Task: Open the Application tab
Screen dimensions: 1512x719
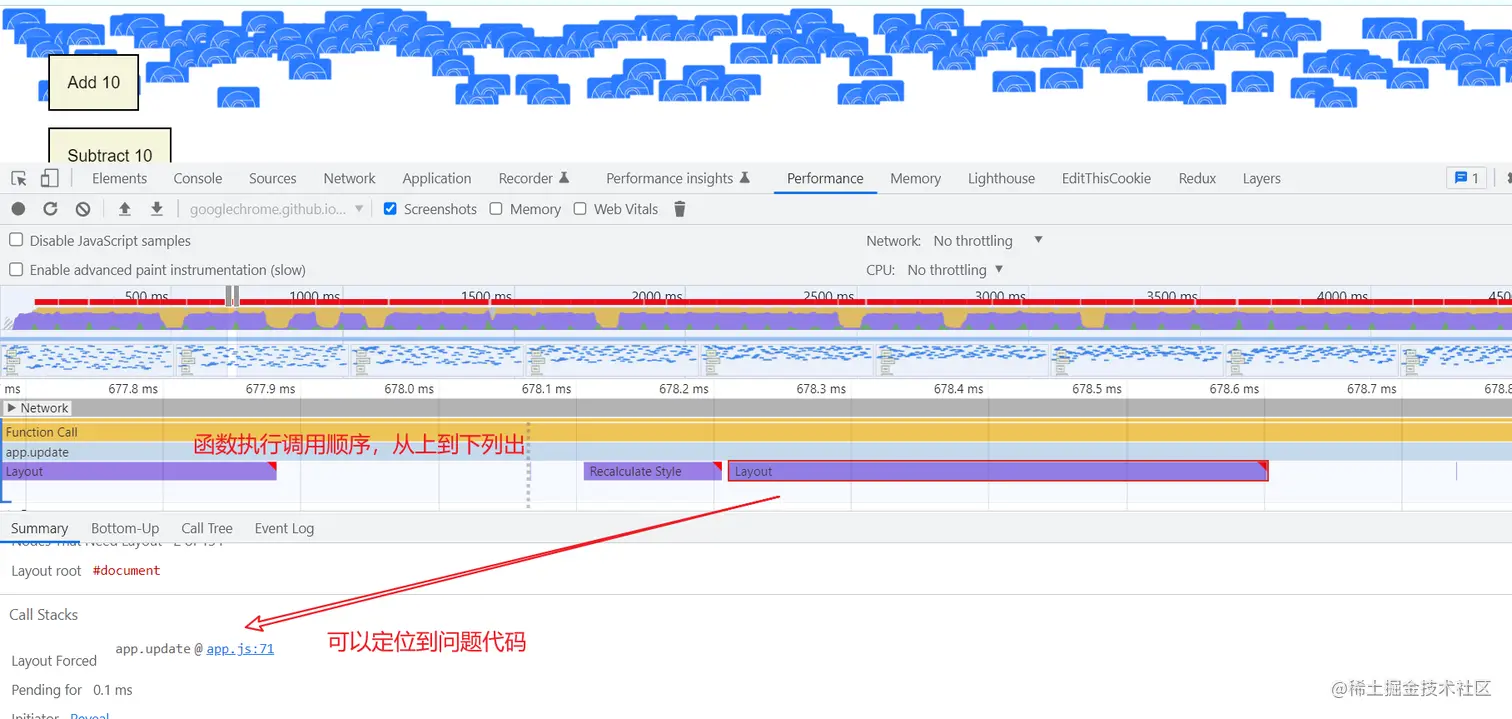Action: coord(437,178)
